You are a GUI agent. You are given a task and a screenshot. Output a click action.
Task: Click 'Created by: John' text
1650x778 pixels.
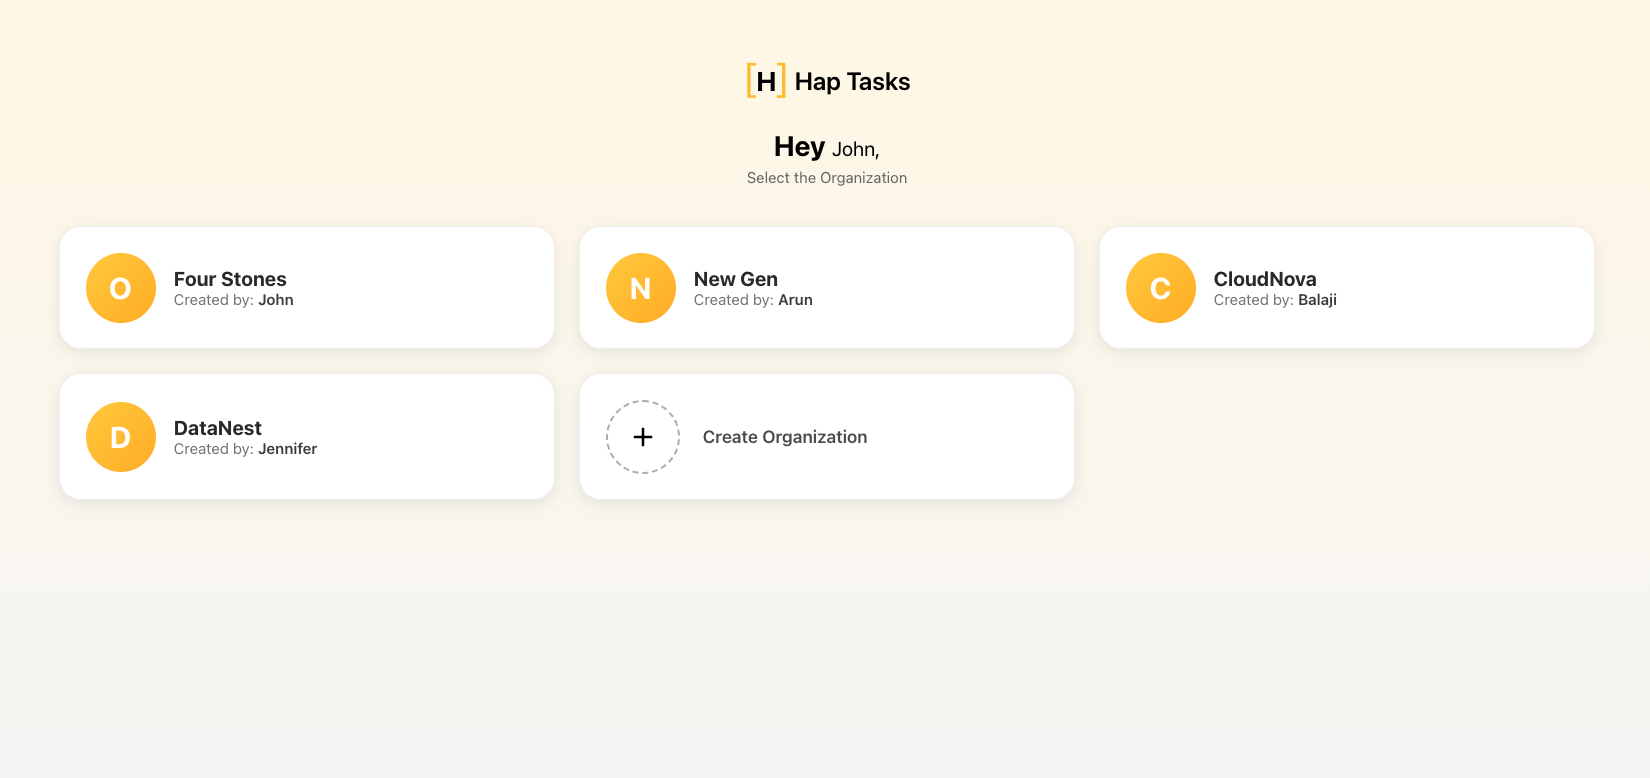pyautogui.click(x=234, y=300)
